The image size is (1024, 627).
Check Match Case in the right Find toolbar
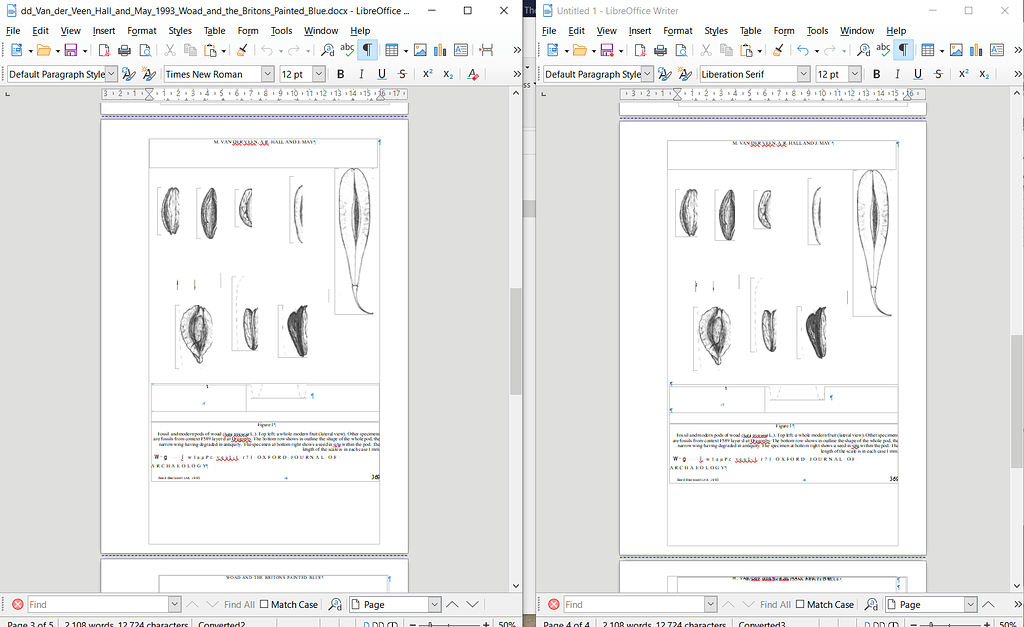coord(802,604)
